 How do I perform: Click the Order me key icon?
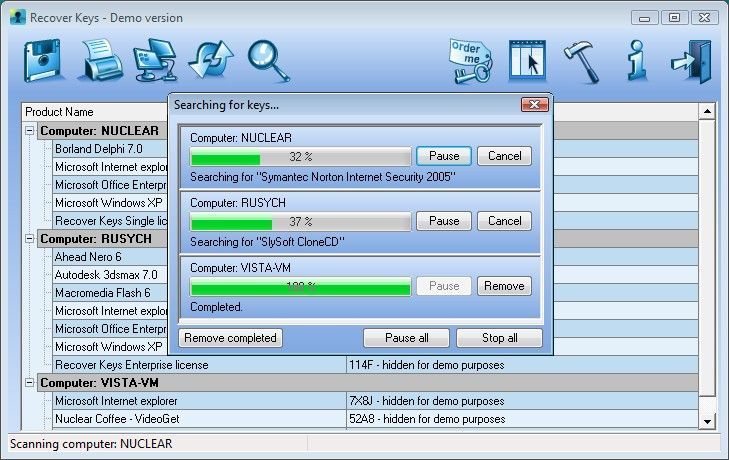tap(471, 62)
